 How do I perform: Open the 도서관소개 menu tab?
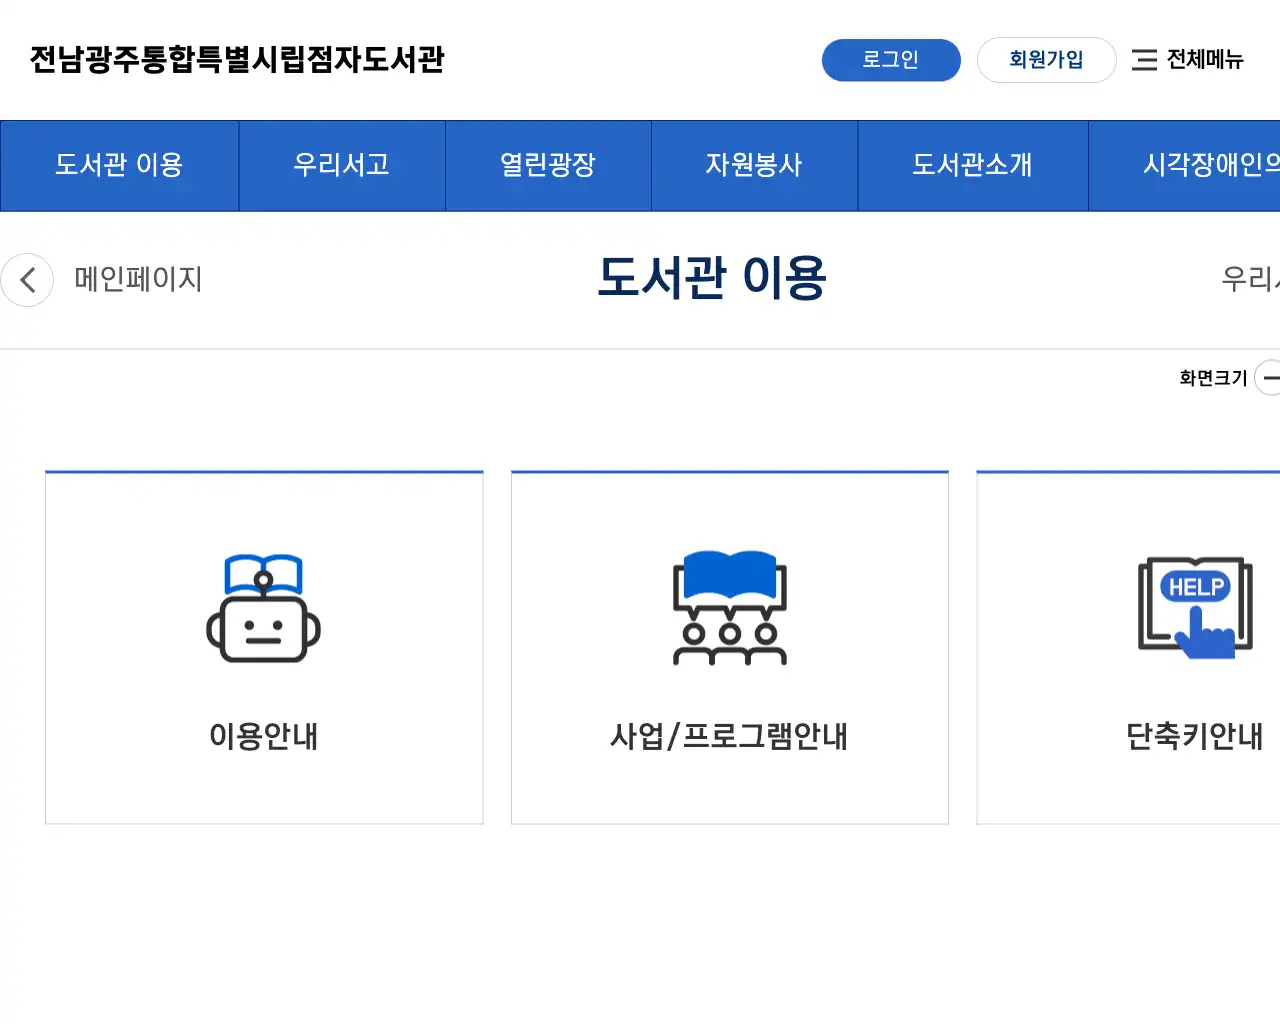(972, 165)
